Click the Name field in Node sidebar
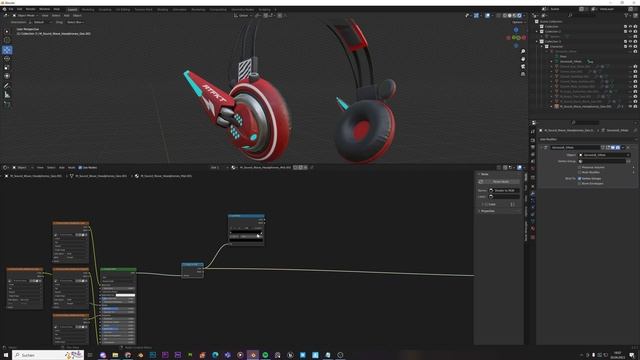 [x=504, y=191]
